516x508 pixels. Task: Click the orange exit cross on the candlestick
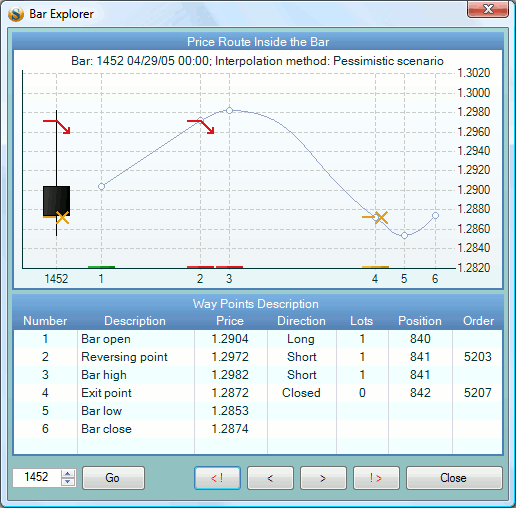click(57, 218)
